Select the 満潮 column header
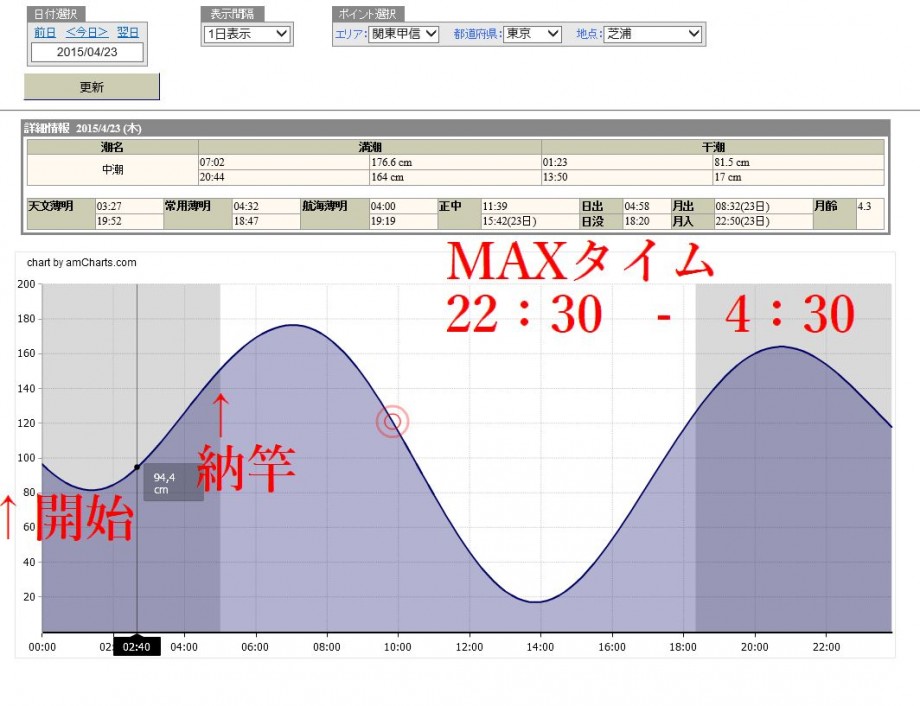The height and width of the screenshot is (706, 920). click(x=370, y=147)
